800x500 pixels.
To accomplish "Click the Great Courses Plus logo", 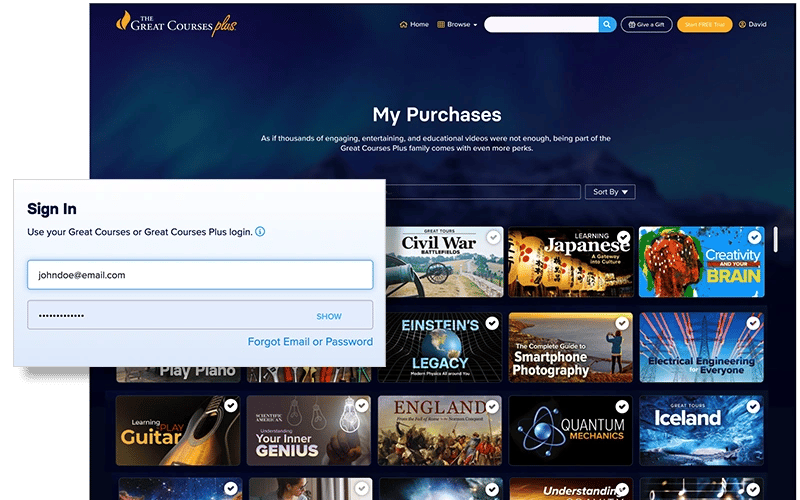I will pyautogui.click(x=176, y=22).
